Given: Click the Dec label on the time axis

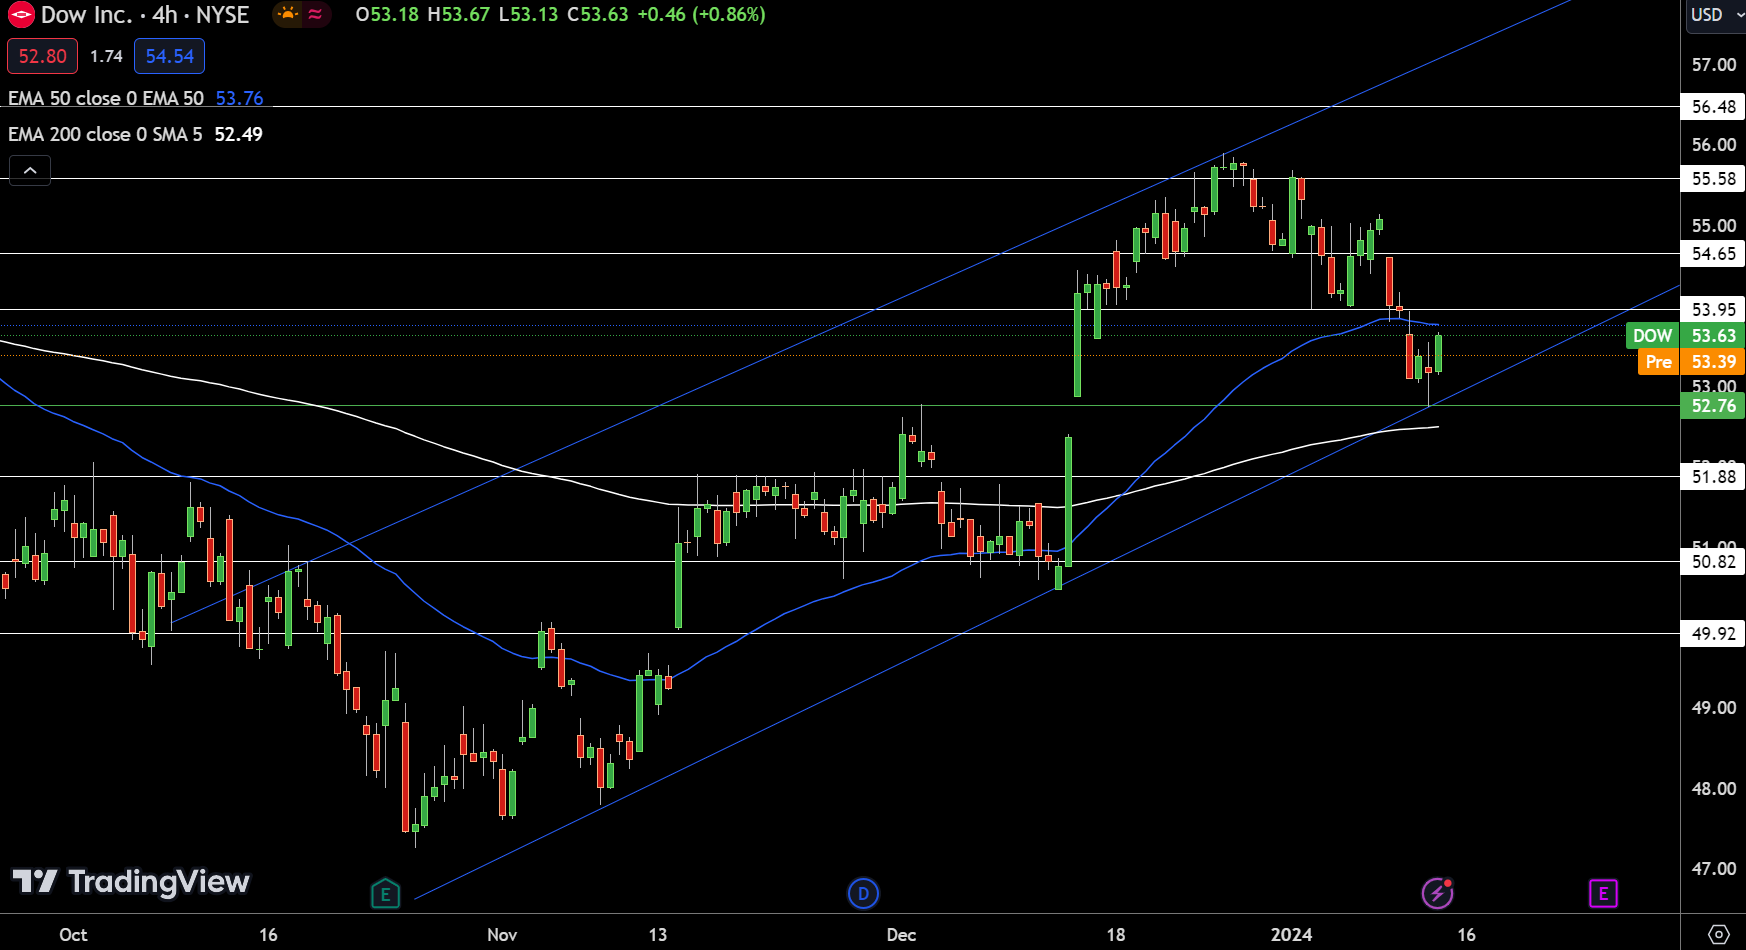Looking at the screenshot, I should pyautogui.click(x=901, y=934).
